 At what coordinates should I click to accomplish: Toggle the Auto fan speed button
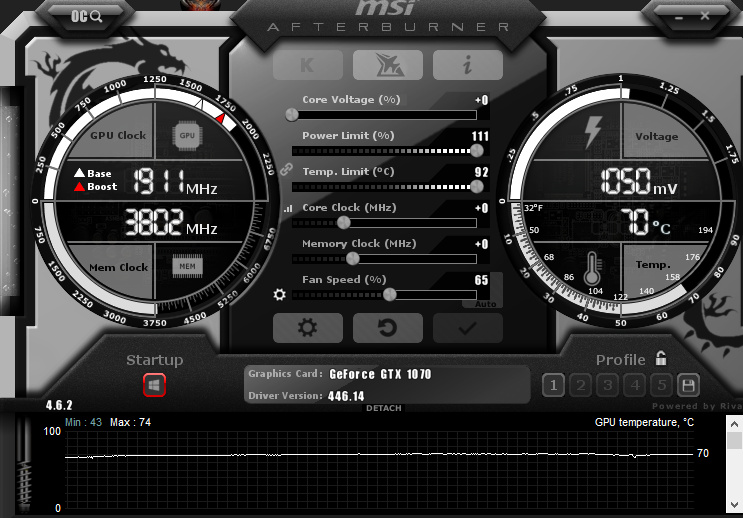(x=486, y=304)
